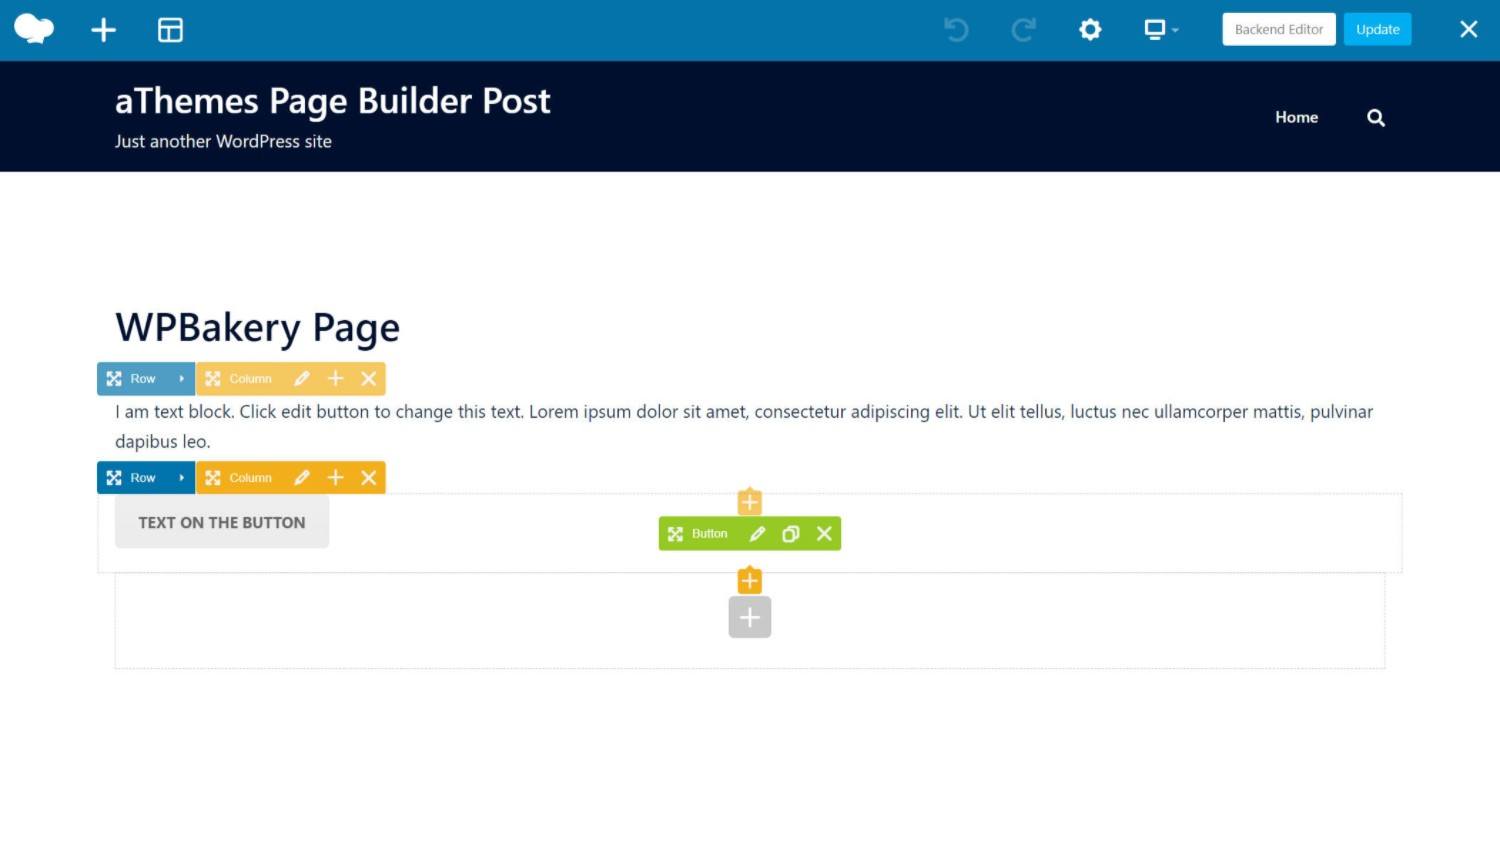Screen dimensions: 1500x859
Task: Undo the last change
Action: 956,30
